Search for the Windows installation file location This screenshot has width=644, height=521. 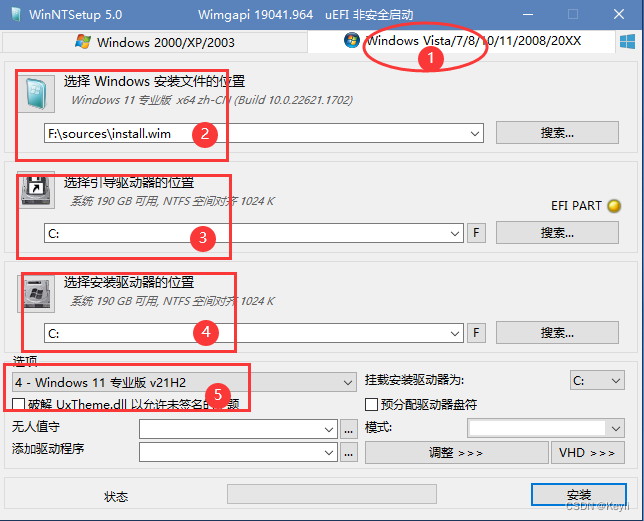(x=557, y=133)
